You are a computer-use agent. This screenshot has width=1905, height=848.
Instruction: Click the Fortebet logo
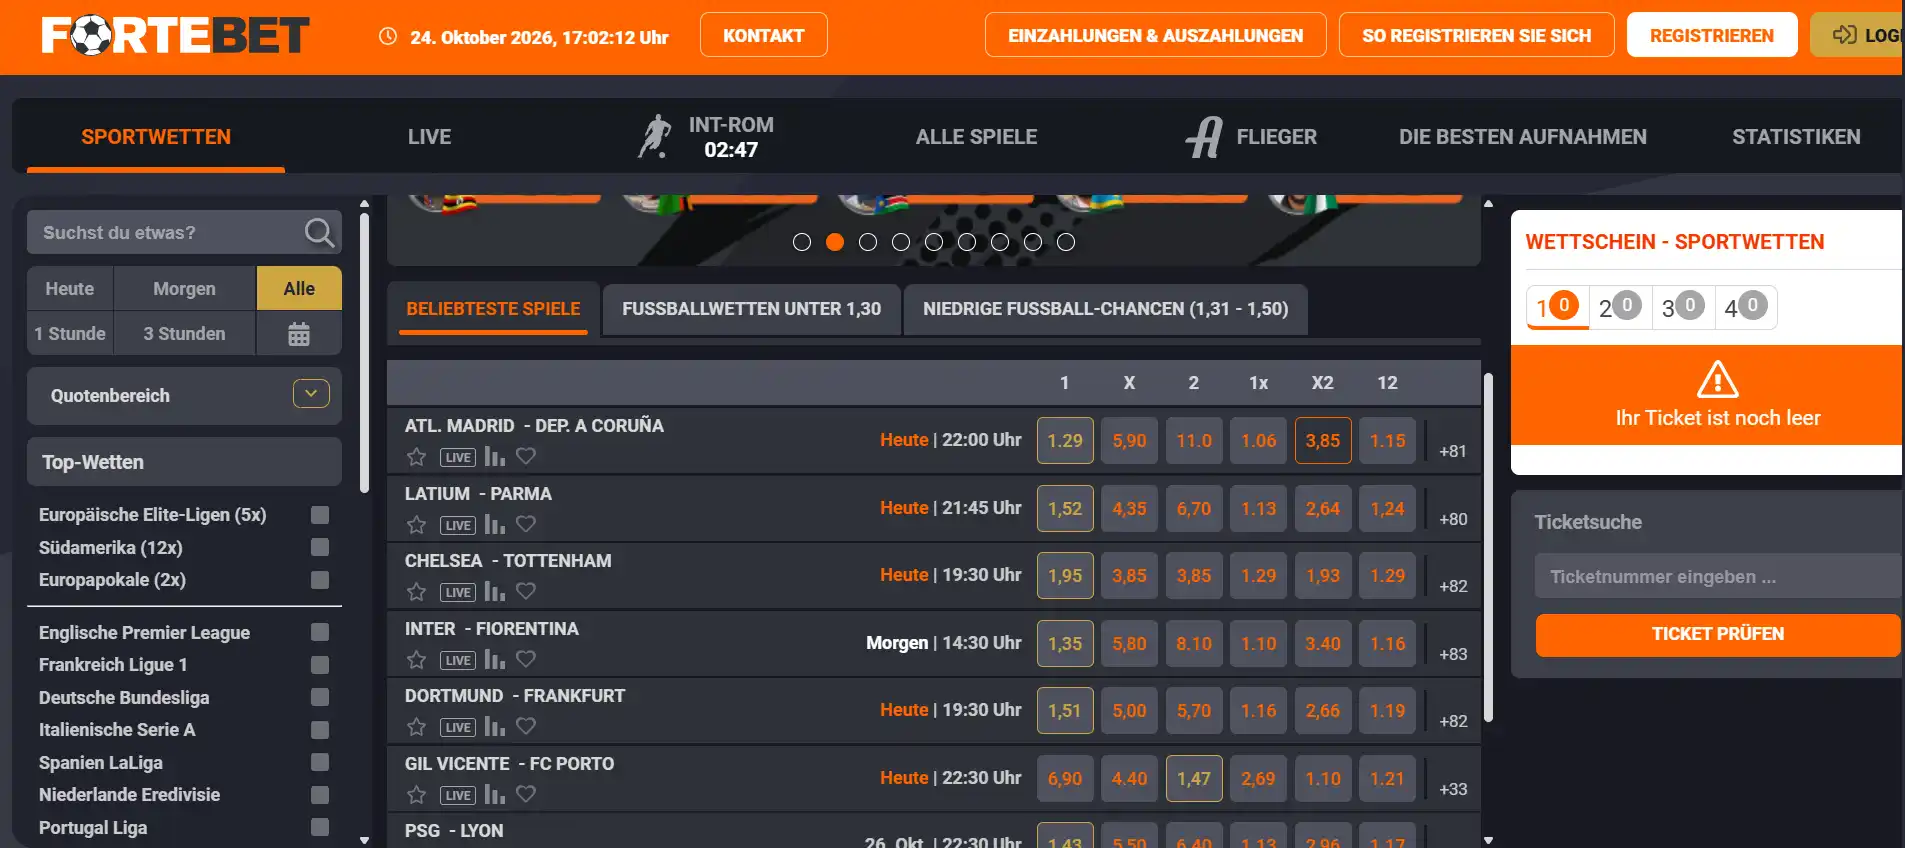pyautogui.click(x=176, y=36)
